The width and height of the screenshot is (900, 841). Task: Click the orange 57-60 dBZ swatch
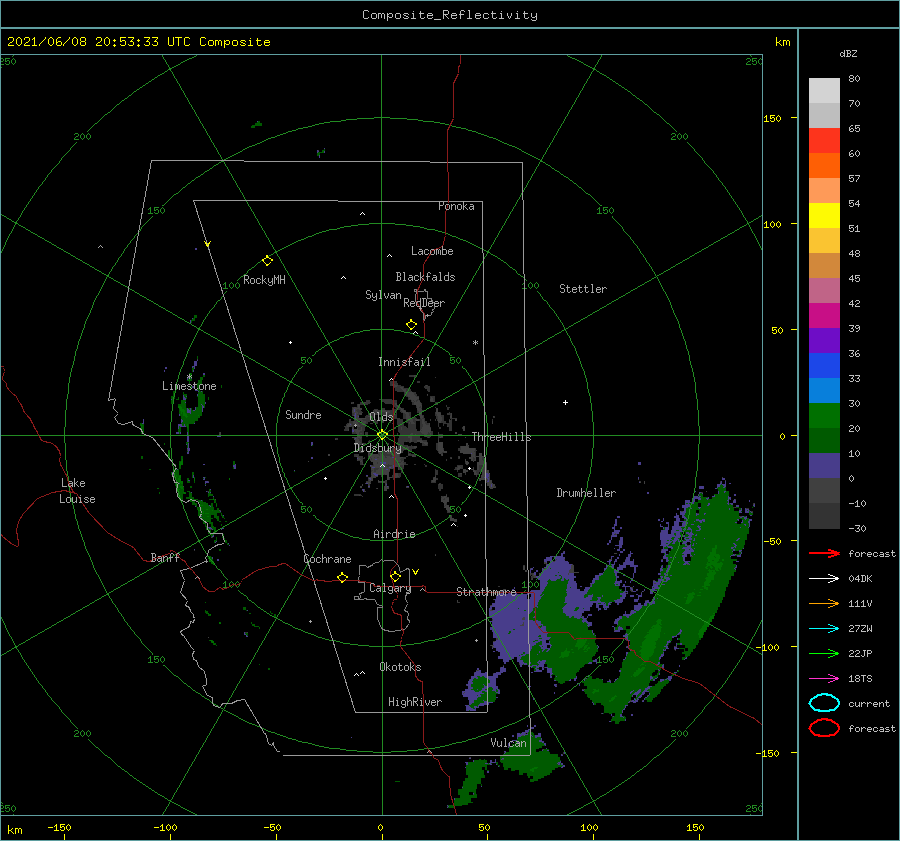click(x=824, y=166)
